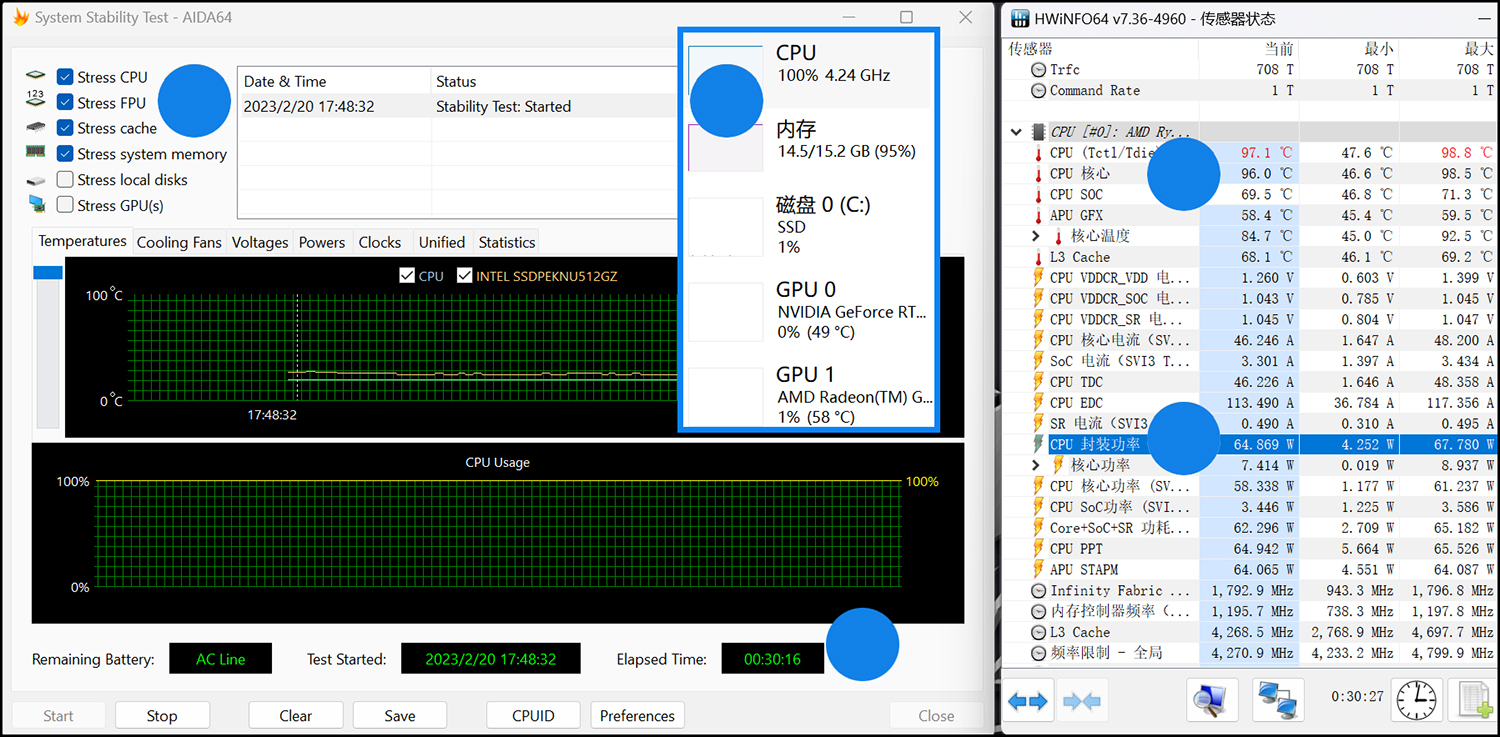
Task: Select the 磁盘 0 (C:) SSD entry
Action: tap(811, 228)
